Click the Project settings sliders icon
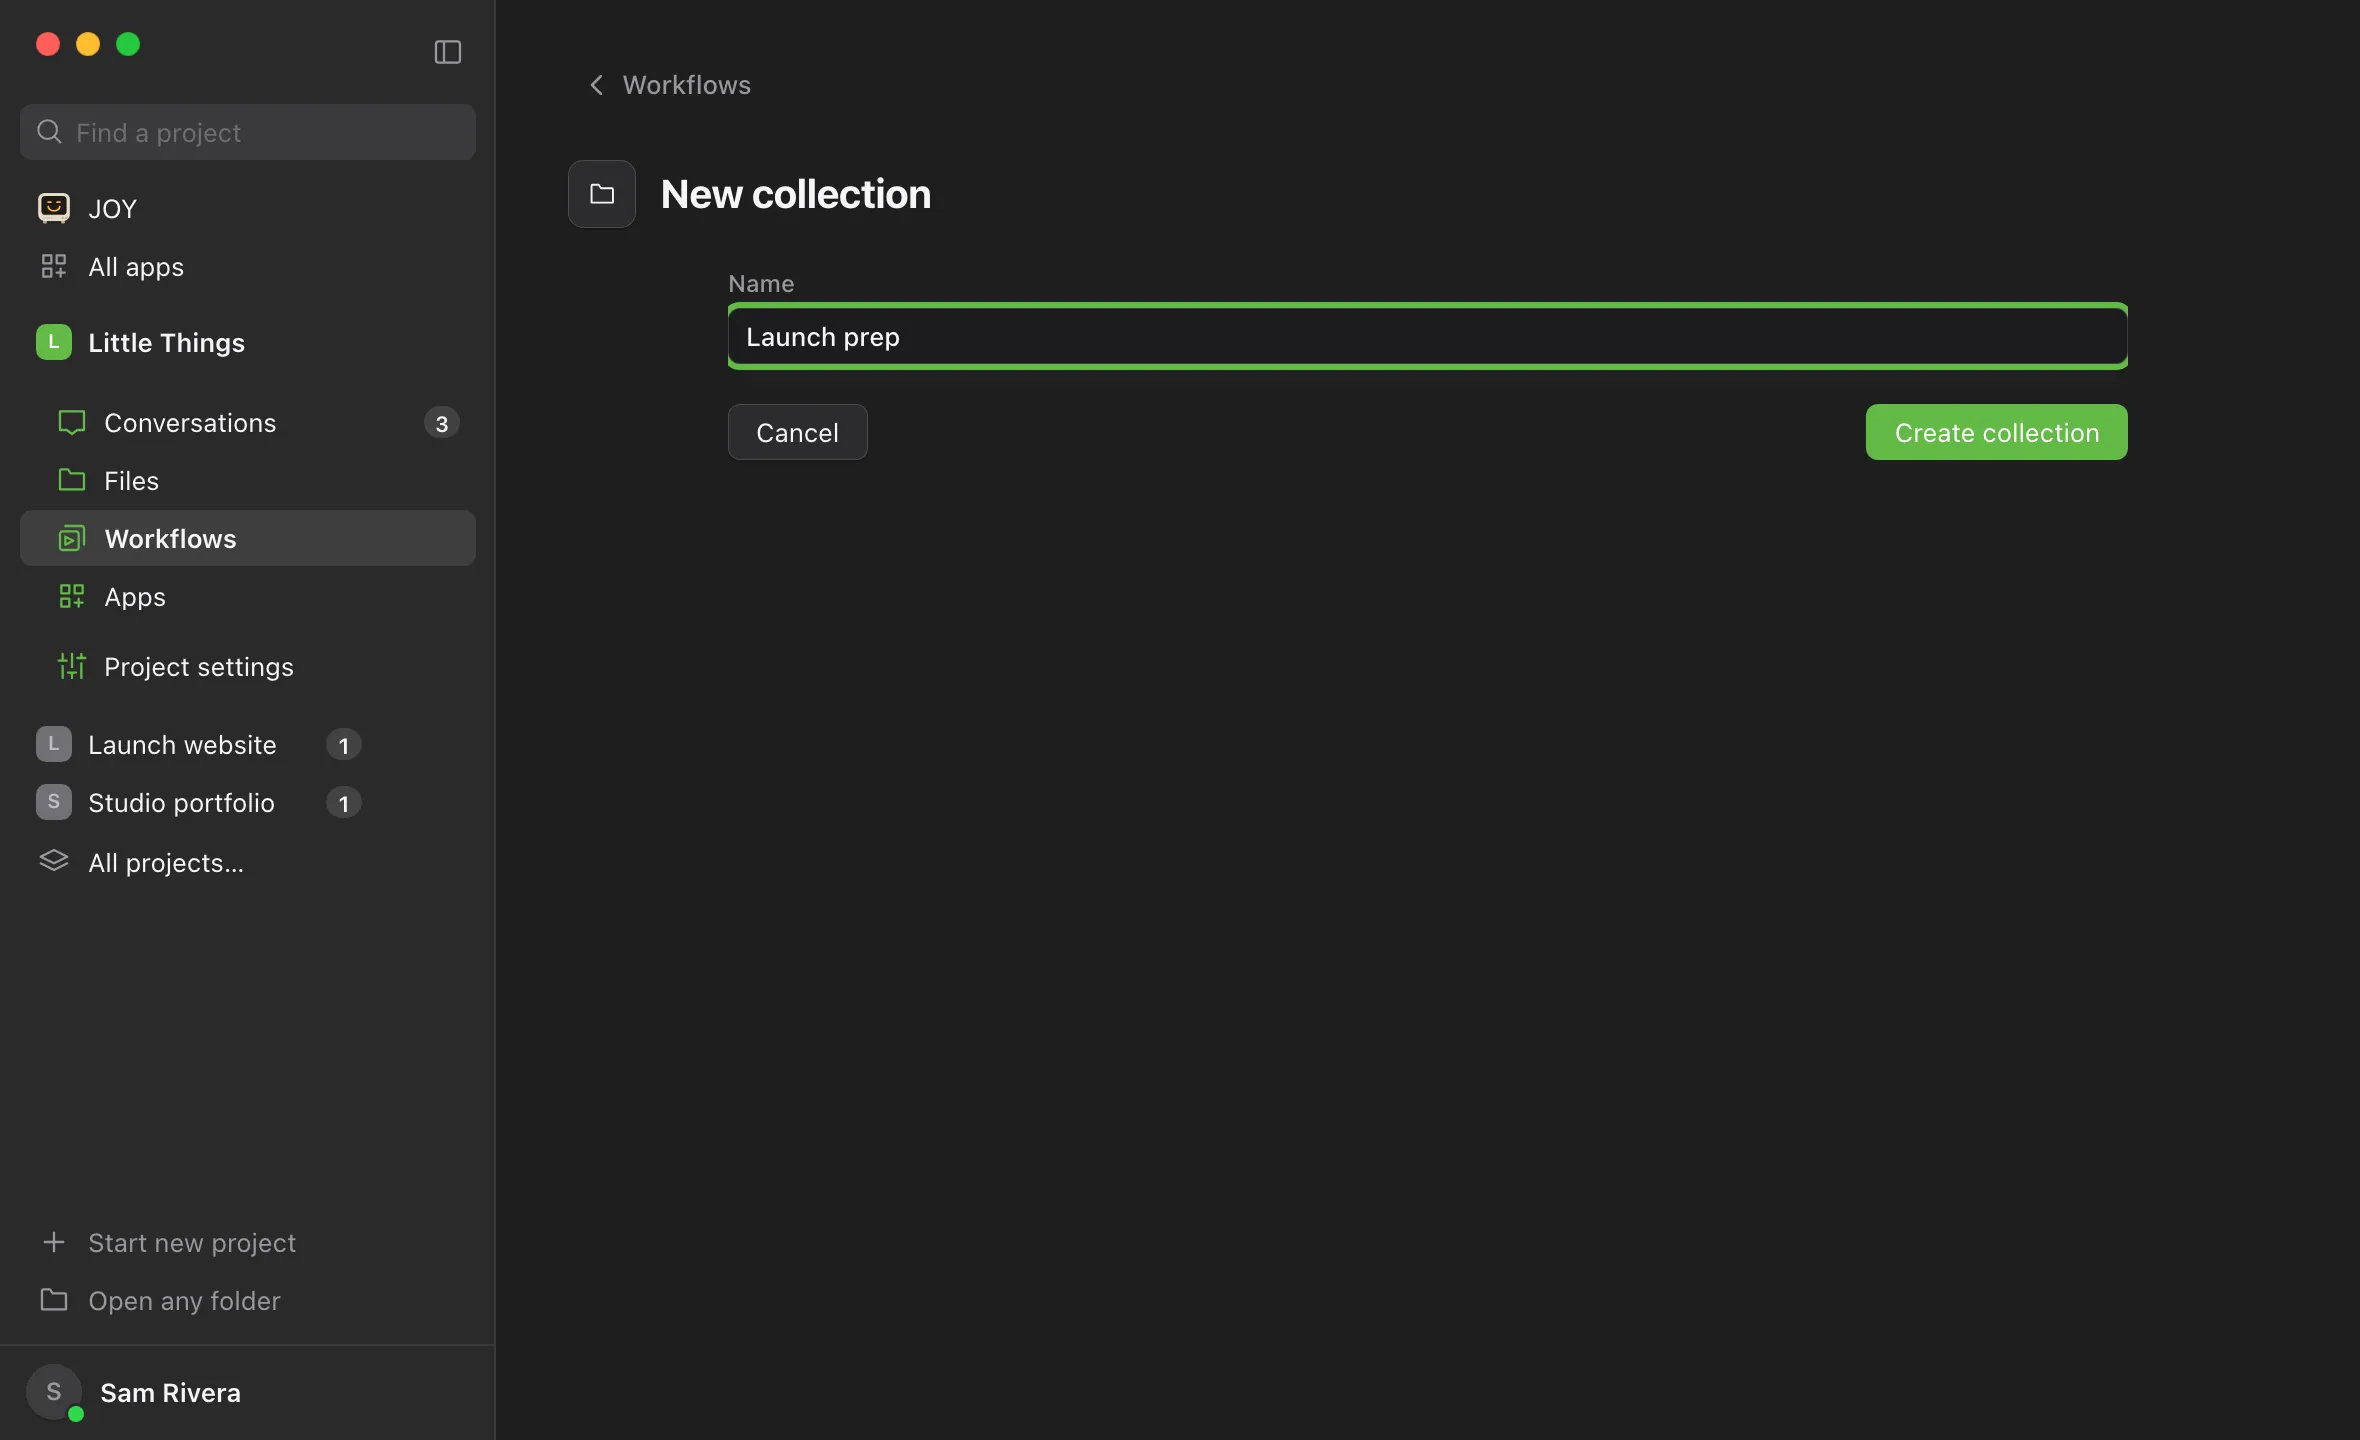Image resolution: width=2360 pixels, height=1440 pixels. pos(72,666)
